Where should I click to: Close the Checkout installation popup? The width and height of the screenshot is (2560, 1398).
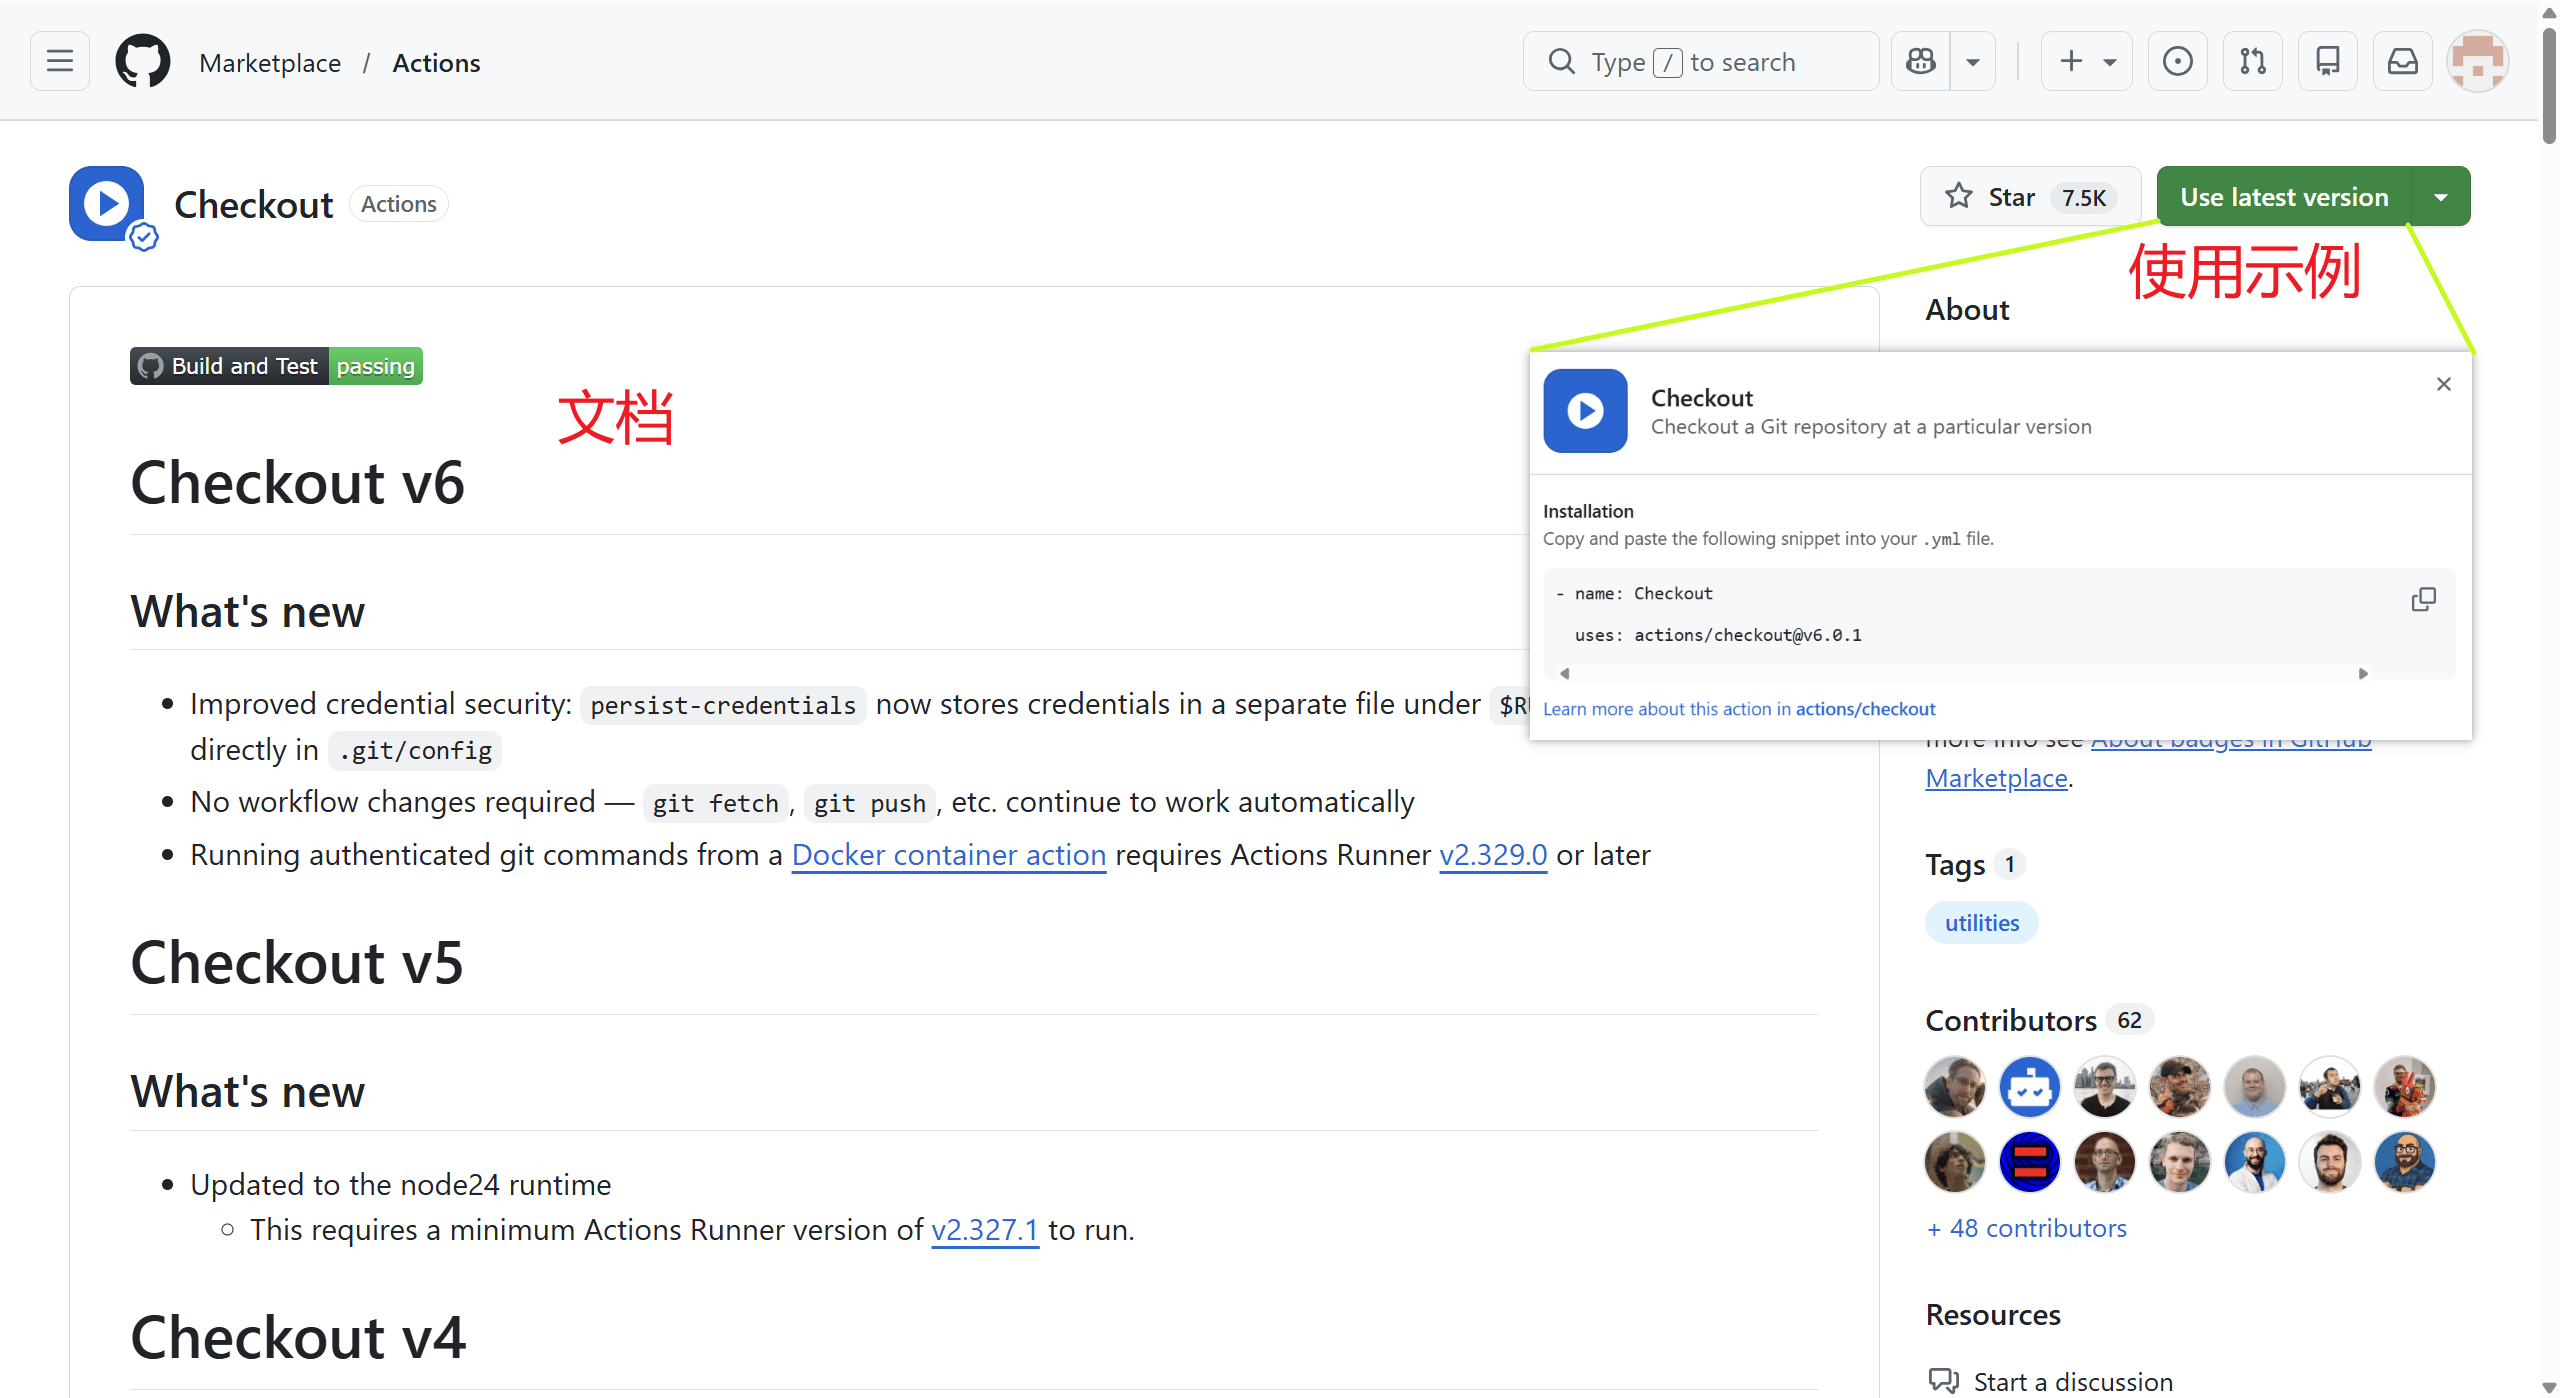2443,384
